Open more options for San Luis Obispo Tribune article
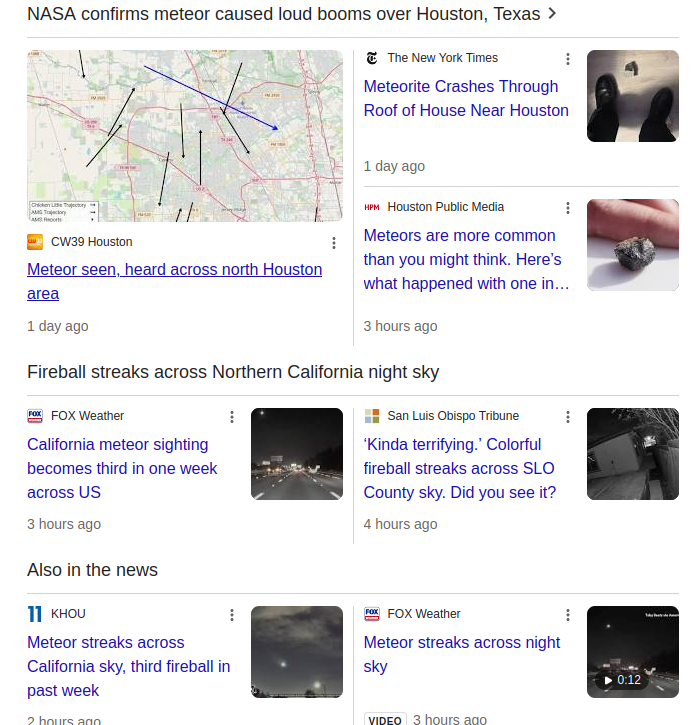This screenshot has width=692, height=725. point(568,417)
